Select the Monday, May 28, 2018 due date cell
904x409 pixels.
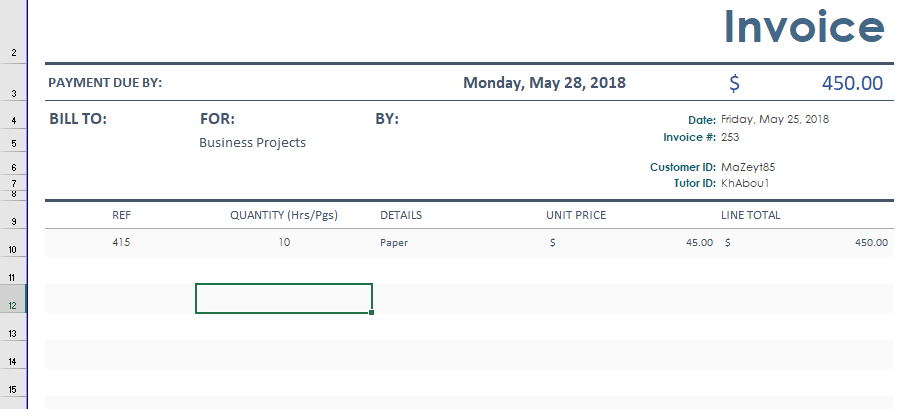tap(544, 82)
